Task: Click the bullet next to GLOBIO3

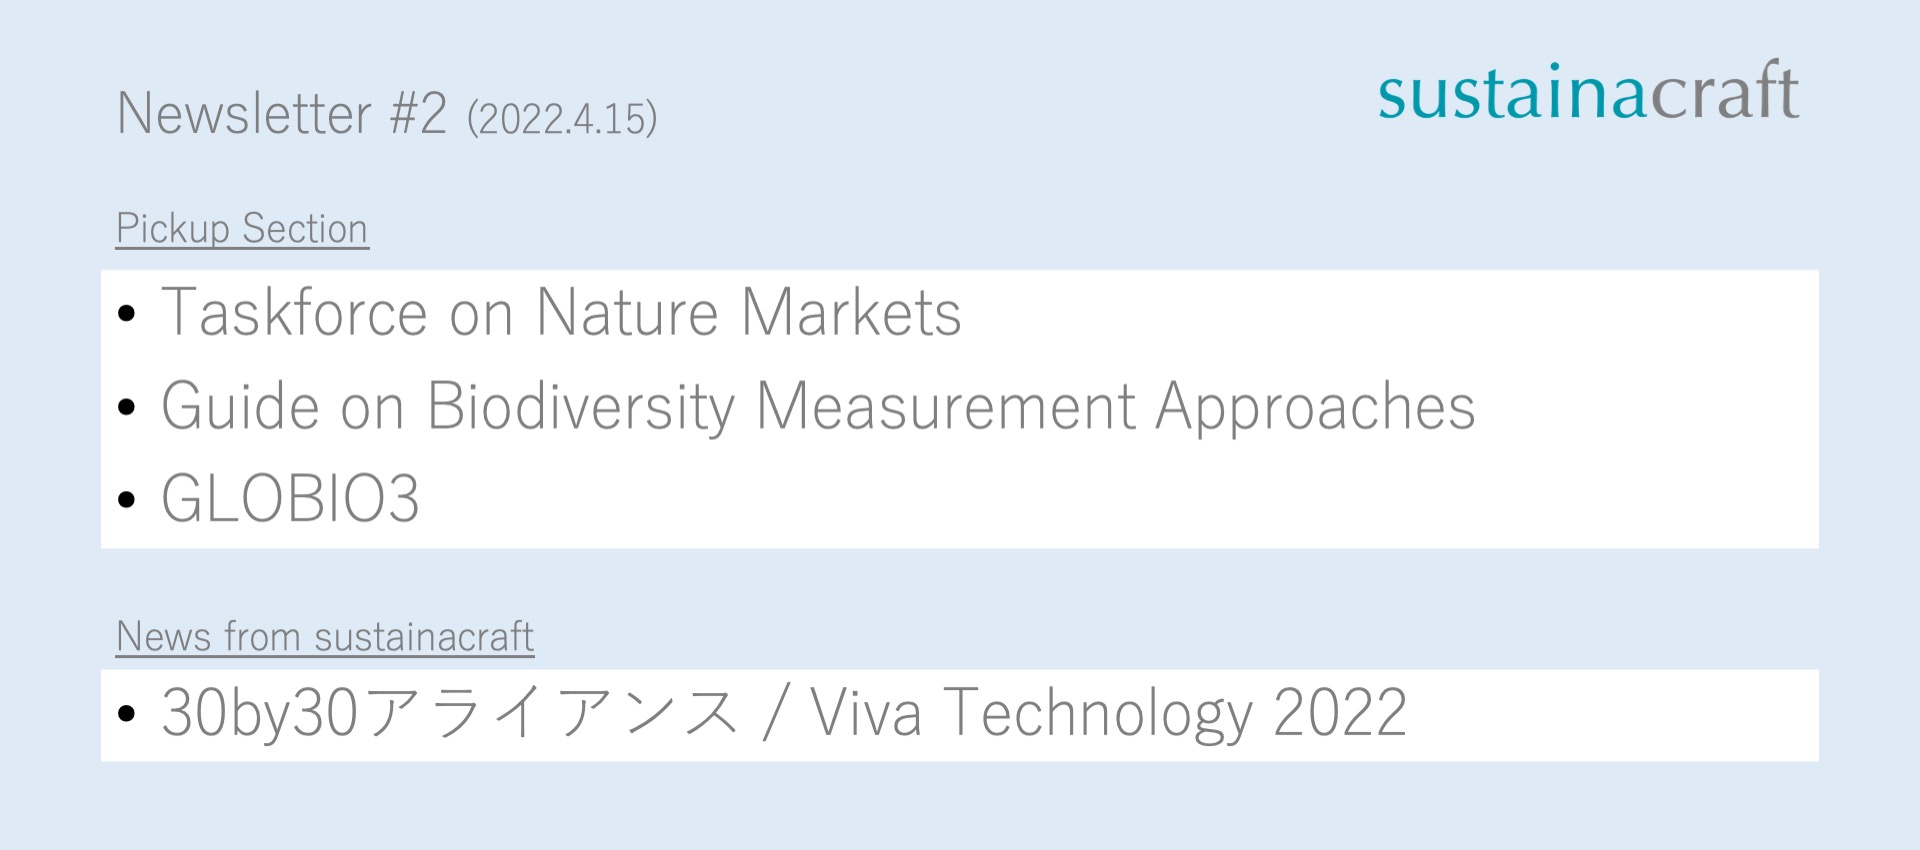Action: pos(126,499)
